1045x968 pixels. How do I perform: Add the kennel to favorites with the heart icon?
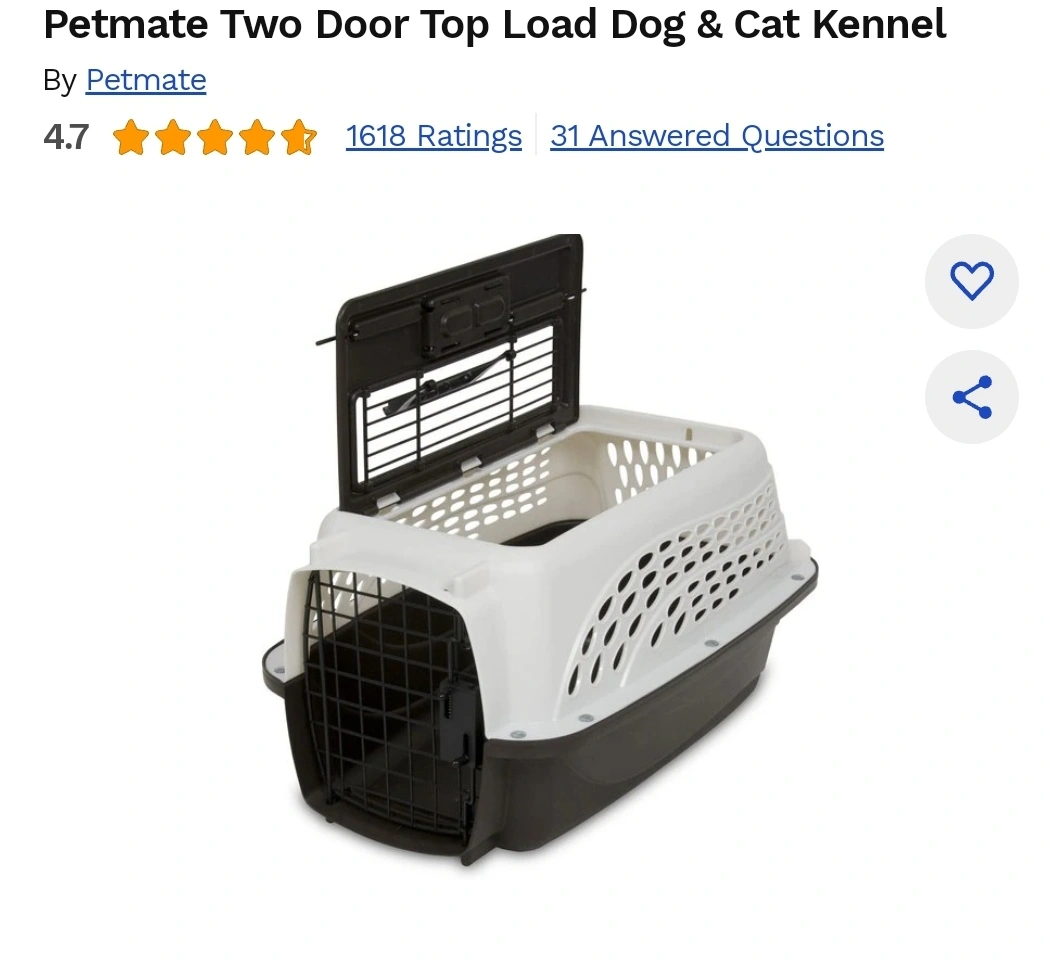coord(971,281)
